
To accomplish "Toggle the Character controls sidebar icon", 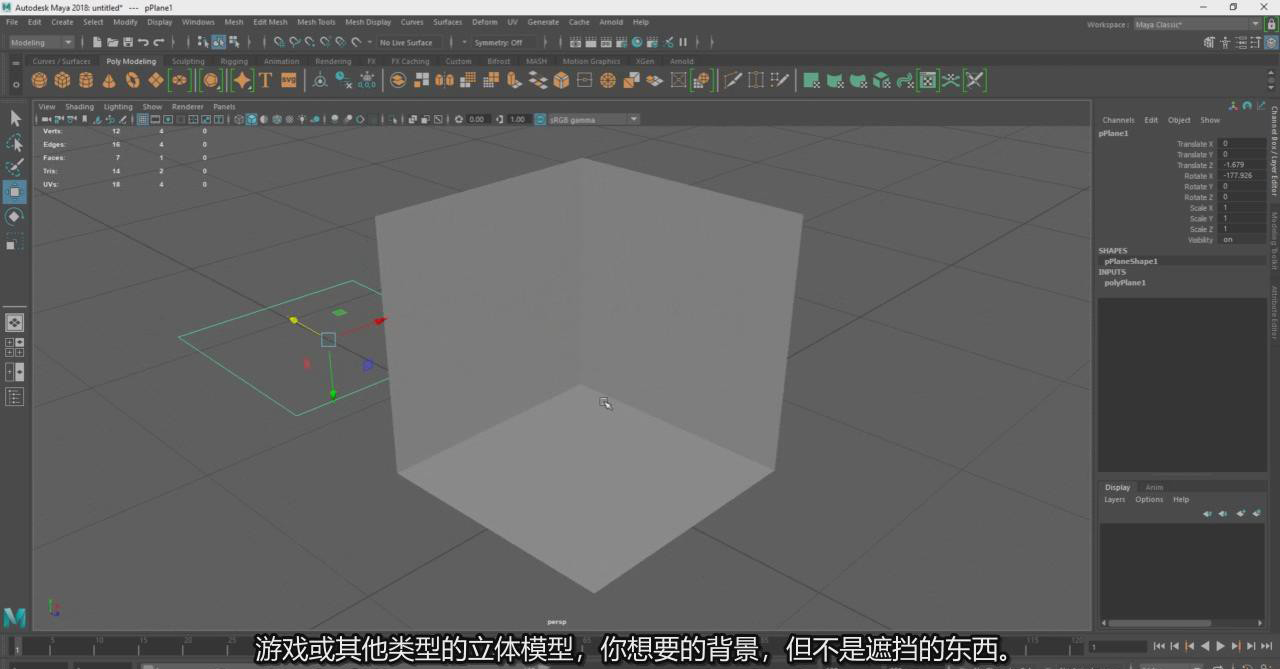I will coord(1226,42).
